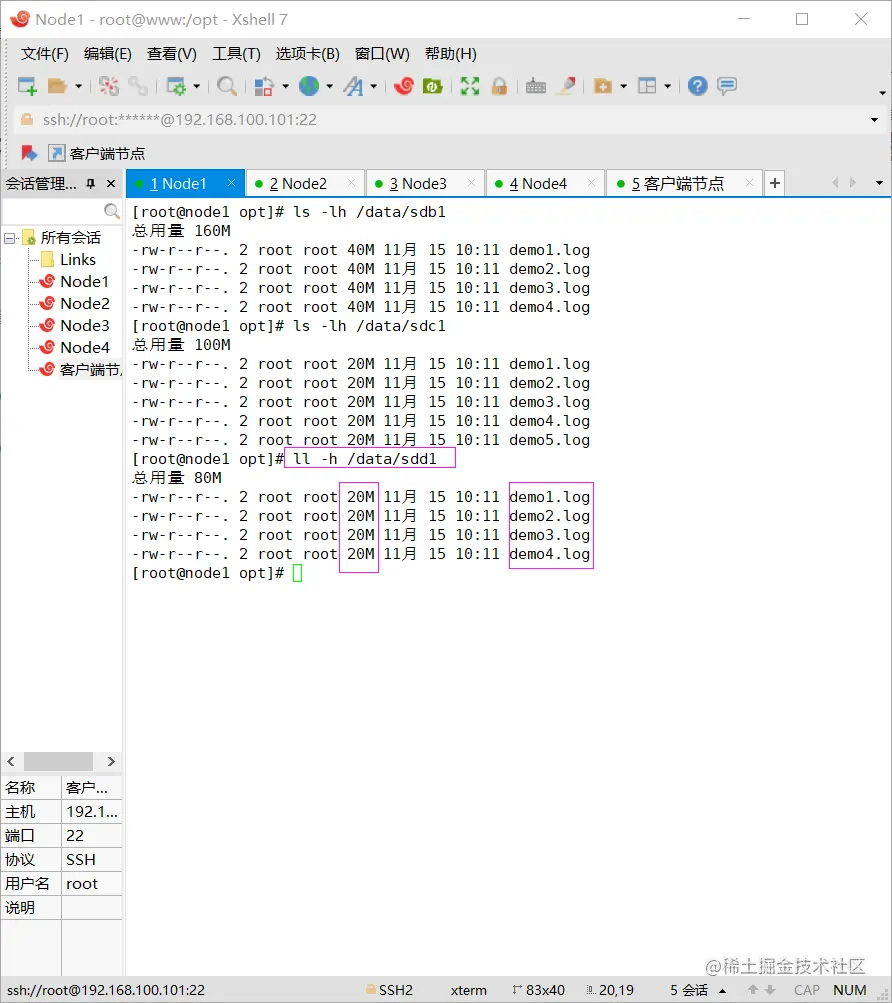Image resolution: width=892 pixels, height=1003 pixels.
Task: Toggle full screen icon in toolbar
Action: (470, 86)
